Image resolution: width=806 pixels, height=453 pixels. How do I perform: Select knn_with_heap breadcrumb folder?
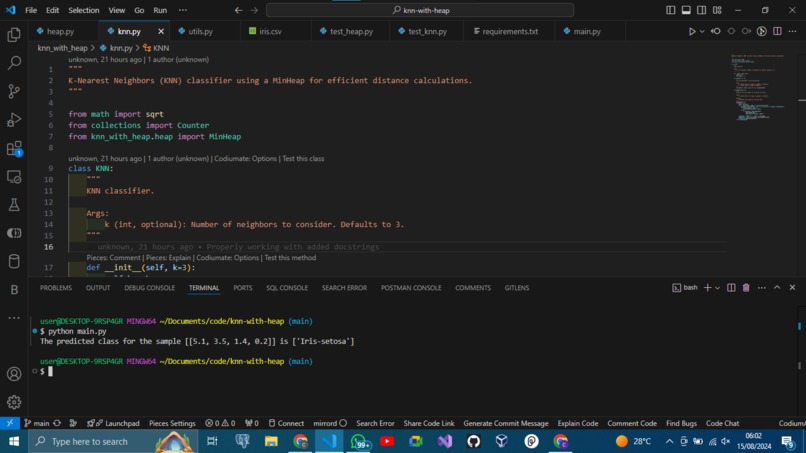point(62,48)
